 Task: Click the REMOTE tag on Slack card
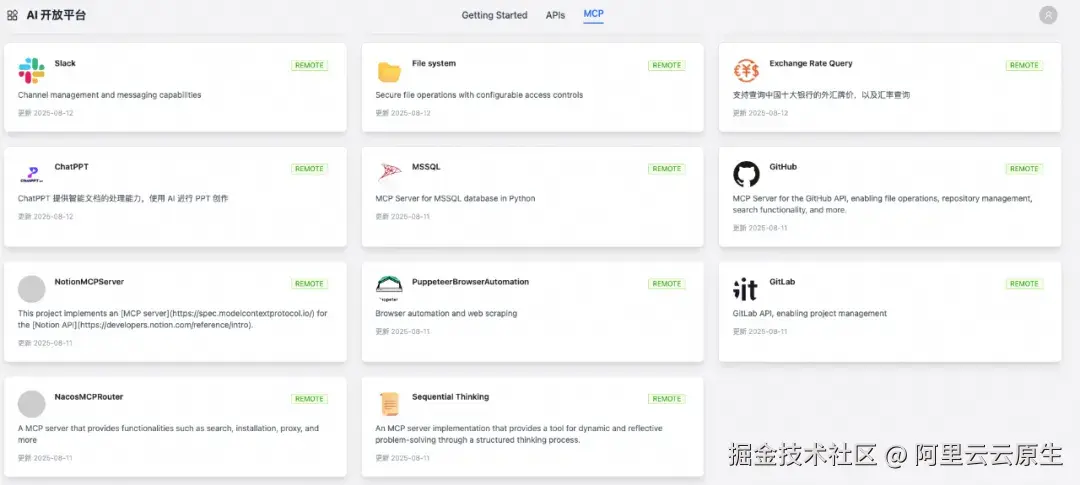click(309, 65)
